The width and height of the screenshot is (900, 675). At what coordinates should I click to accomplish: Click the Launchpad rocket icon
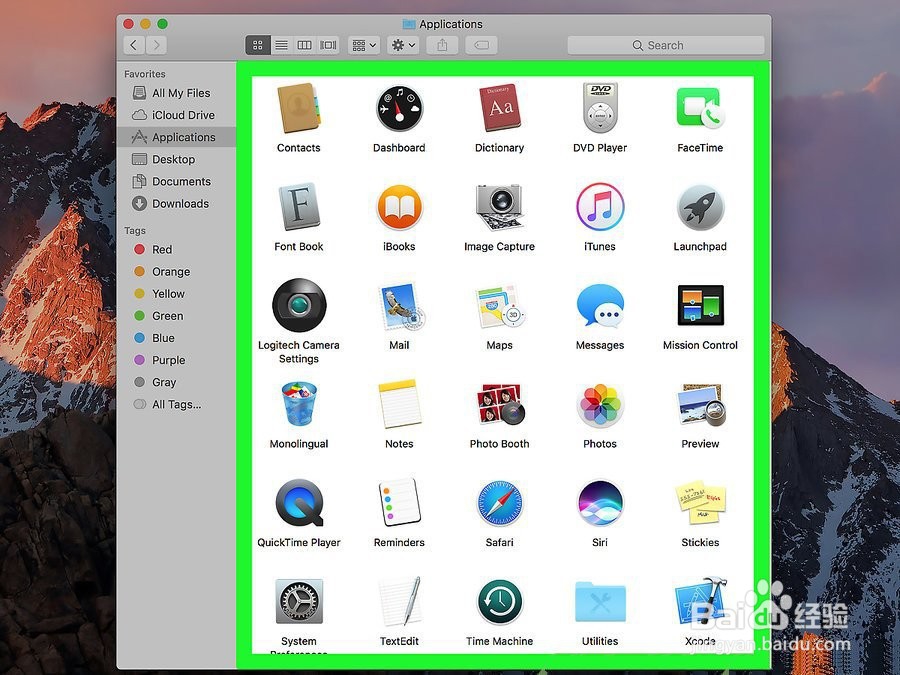(x=700, y=207)
